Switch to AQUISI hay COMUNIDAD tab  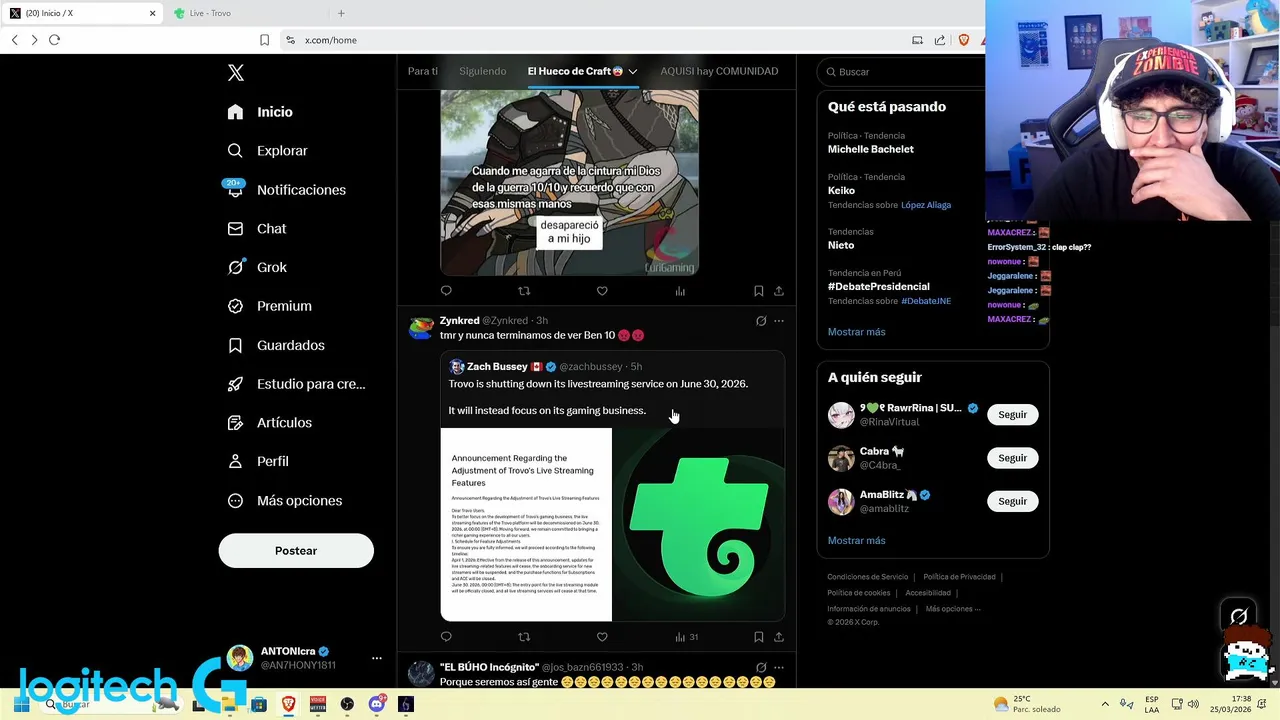[719, 71]
